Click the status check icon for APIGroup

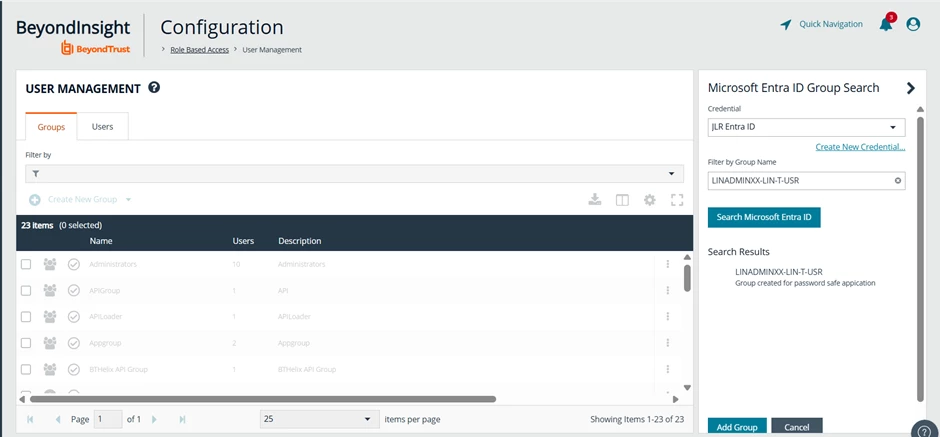point(74,290)
